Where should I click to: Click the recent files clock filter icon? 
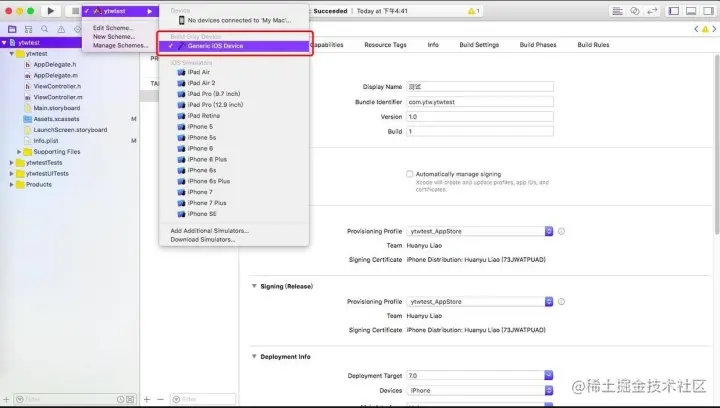pyautogui.click(x=120, y=399)
